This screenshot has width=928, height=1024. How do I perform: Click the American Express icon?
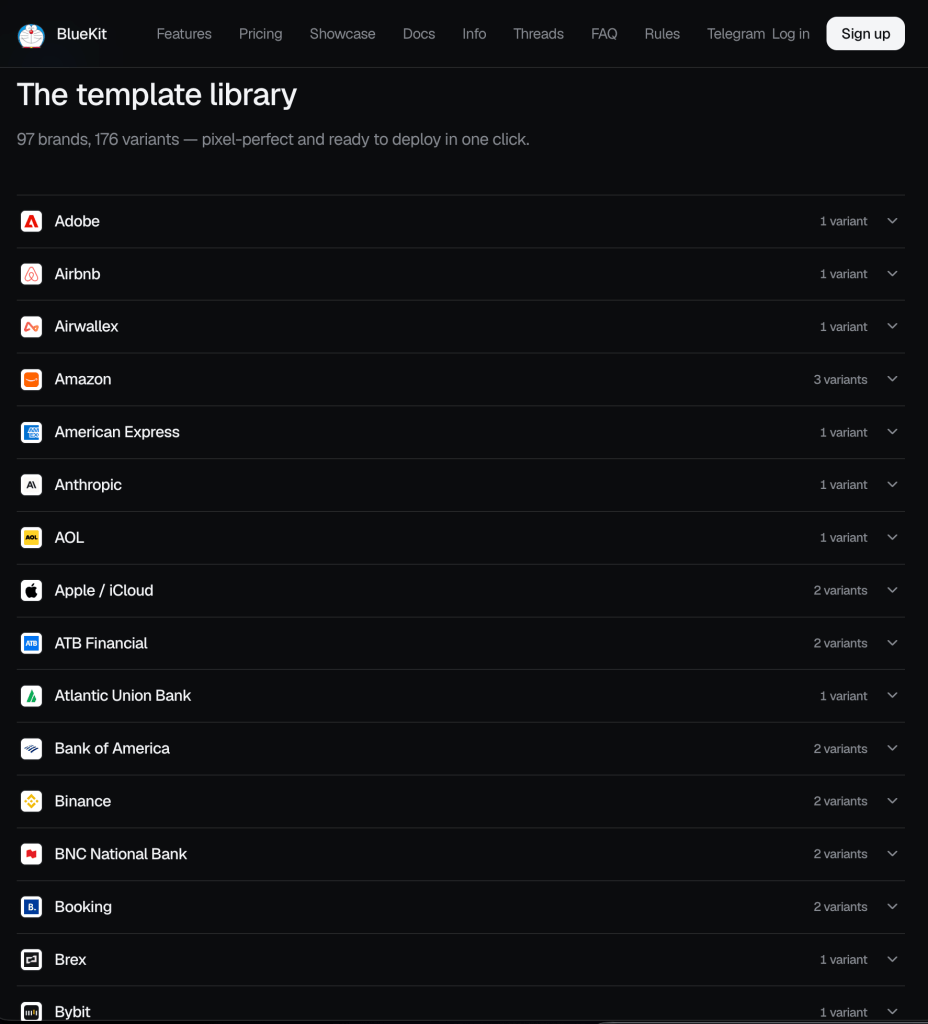[31, 432]
